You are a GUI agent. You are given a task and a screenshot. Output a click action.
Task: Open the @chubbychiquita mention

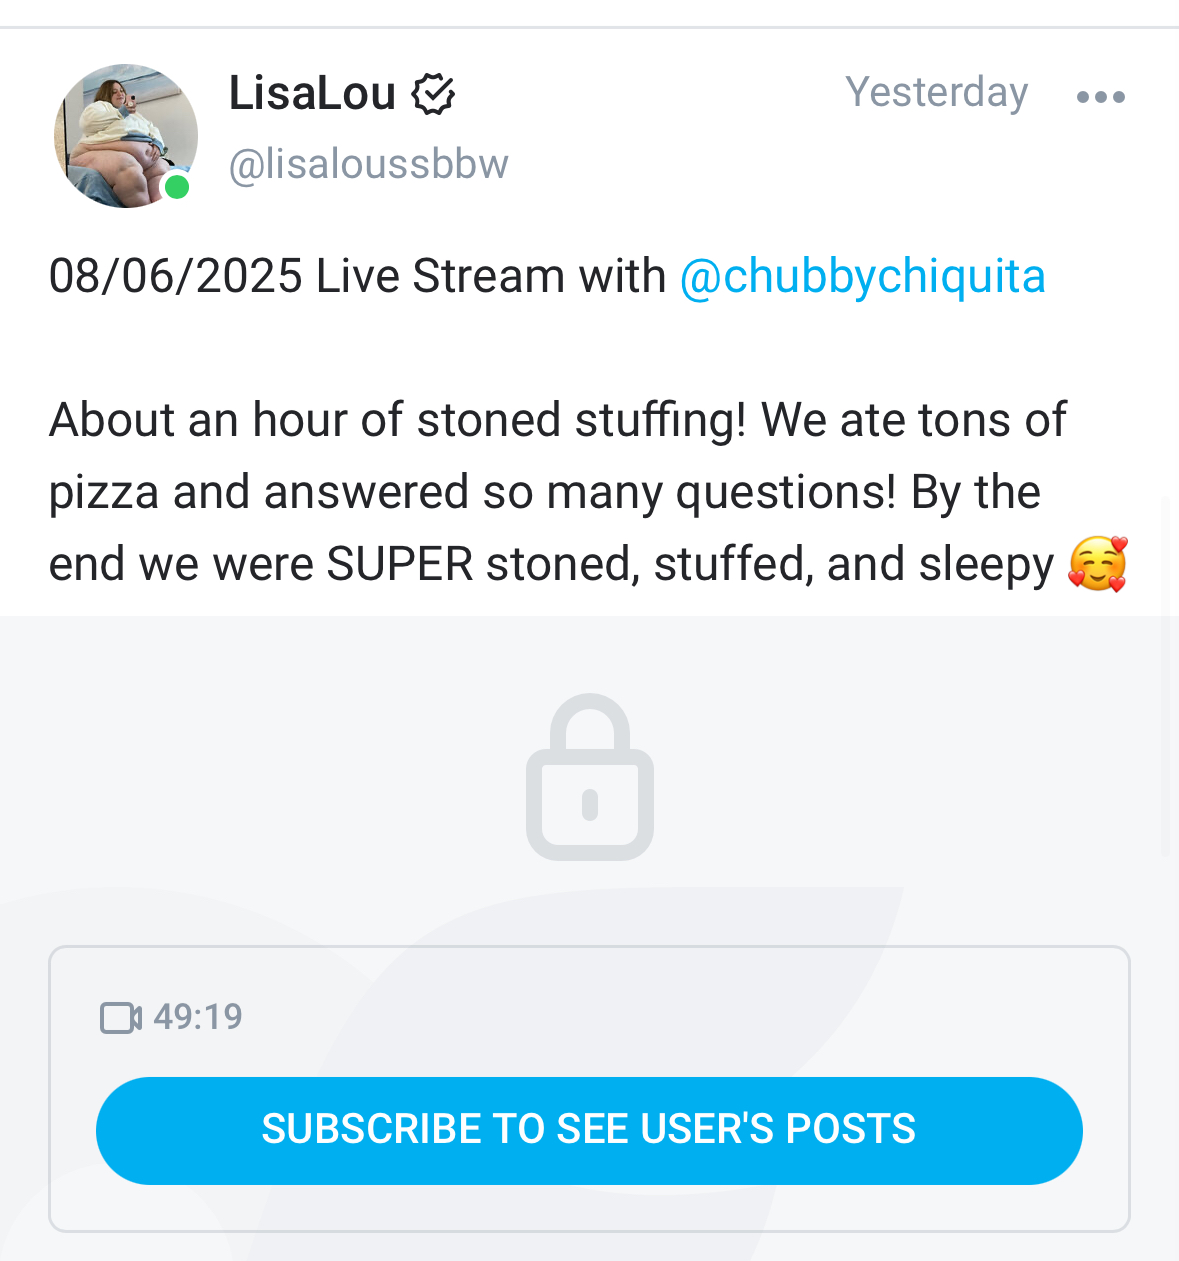pyautogui.click(x=862, y=277)
